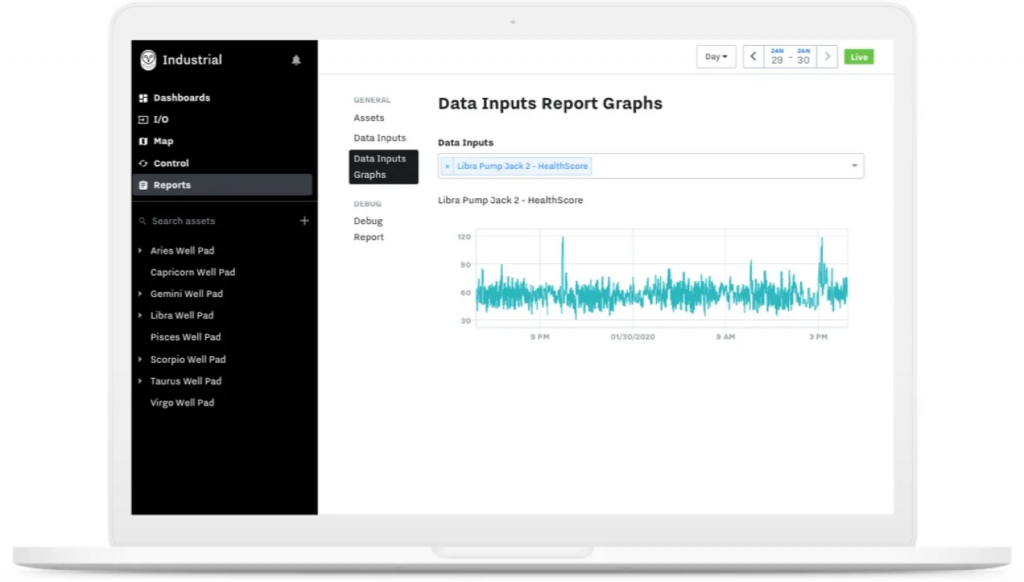Expand the Scorpio Well Pad tree node
This screenshot has height=582, width=1024.
click(x=140, y=360)
